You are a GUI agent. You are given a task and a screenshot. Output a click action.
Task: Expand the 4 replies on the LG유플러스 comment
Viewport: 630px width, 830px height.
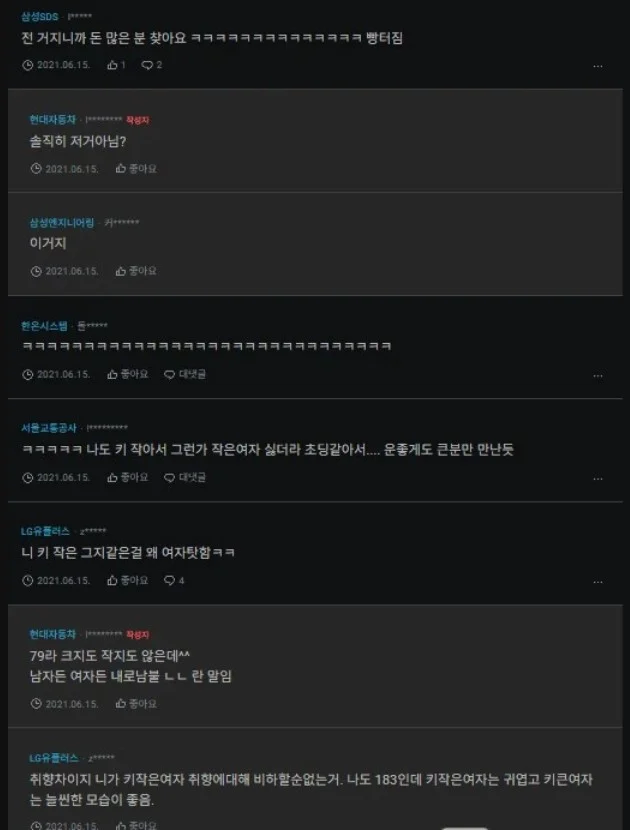(174, 581)
